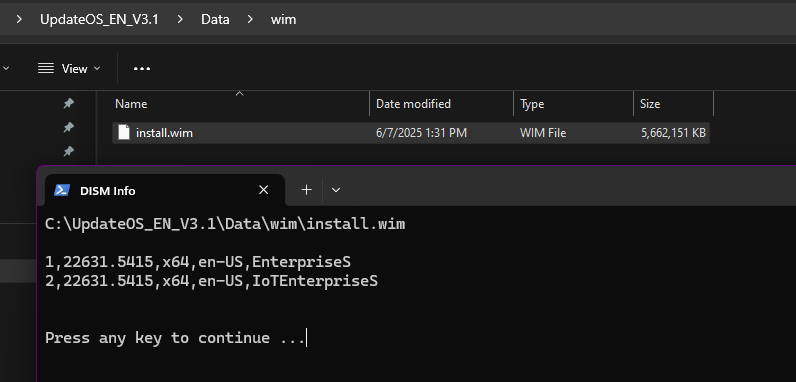796x382 pixels.
Task: Open the See more three-dots menu
Action: [142, 69]
